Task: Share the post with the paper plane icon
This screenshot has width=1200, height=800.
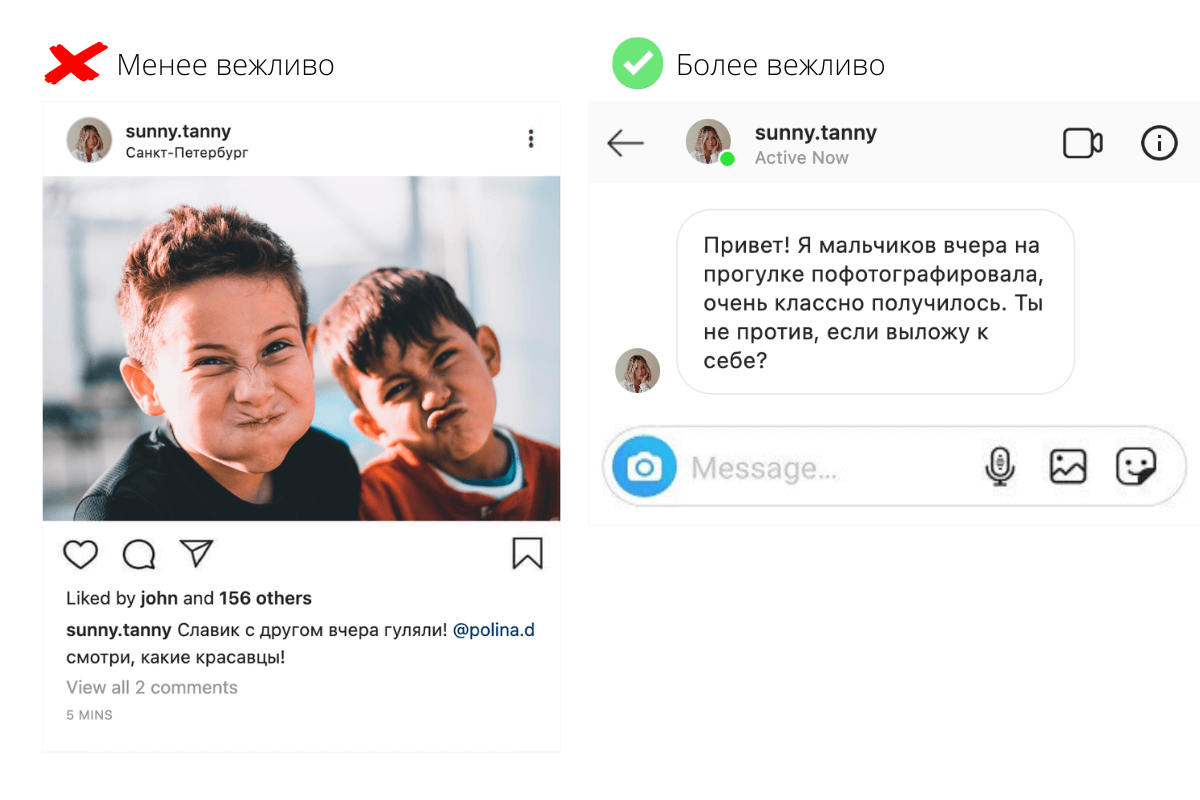Action: (196, 553)
